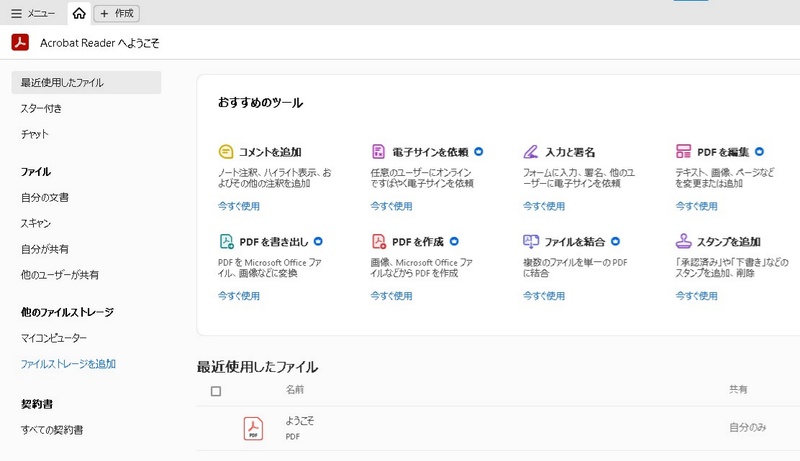Open 自分が共有 in sidebar
800x461 pixels.
(x=45, y=249)
